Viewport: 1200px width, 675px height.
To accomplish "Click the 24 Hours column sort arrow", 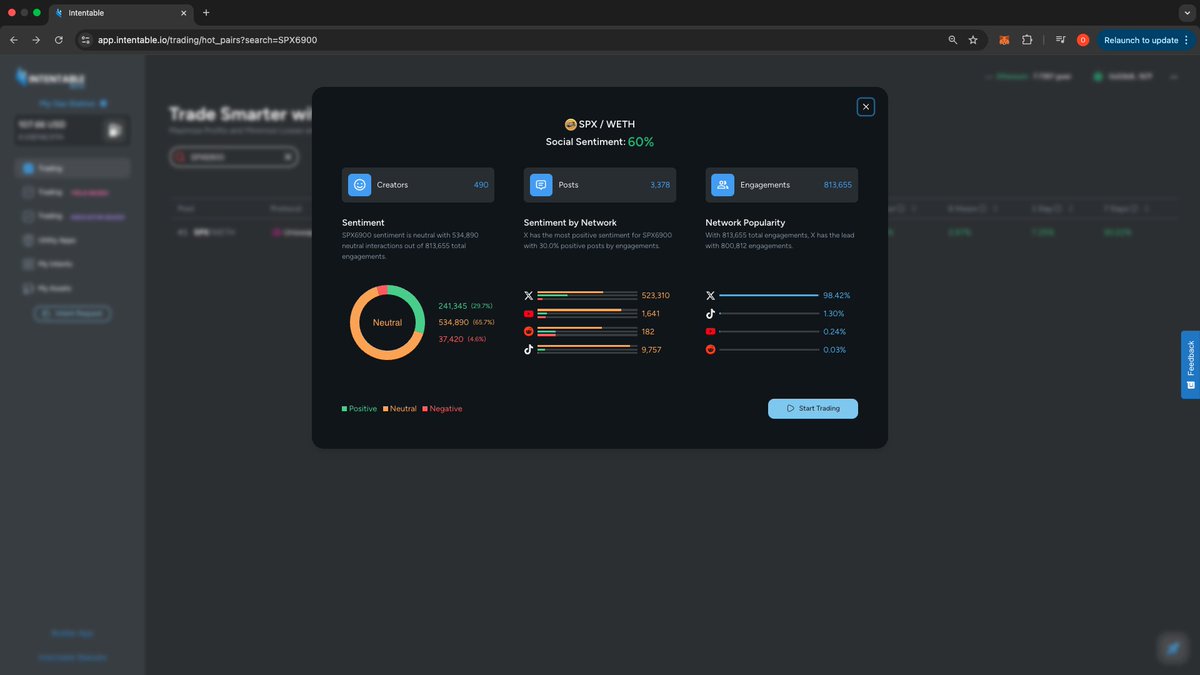I will pos(995,208).
